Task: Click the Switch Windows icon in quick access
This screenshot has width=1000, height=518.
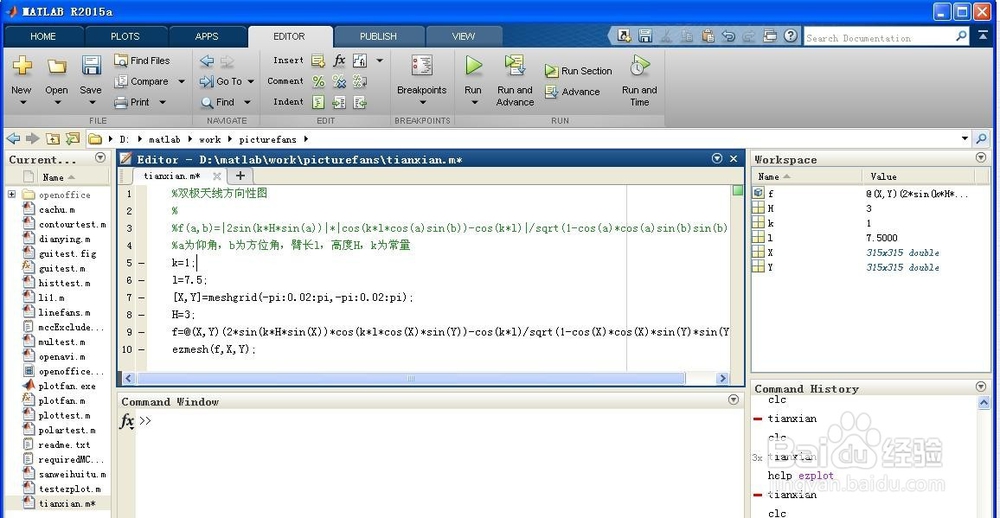Action: point(770,36)
